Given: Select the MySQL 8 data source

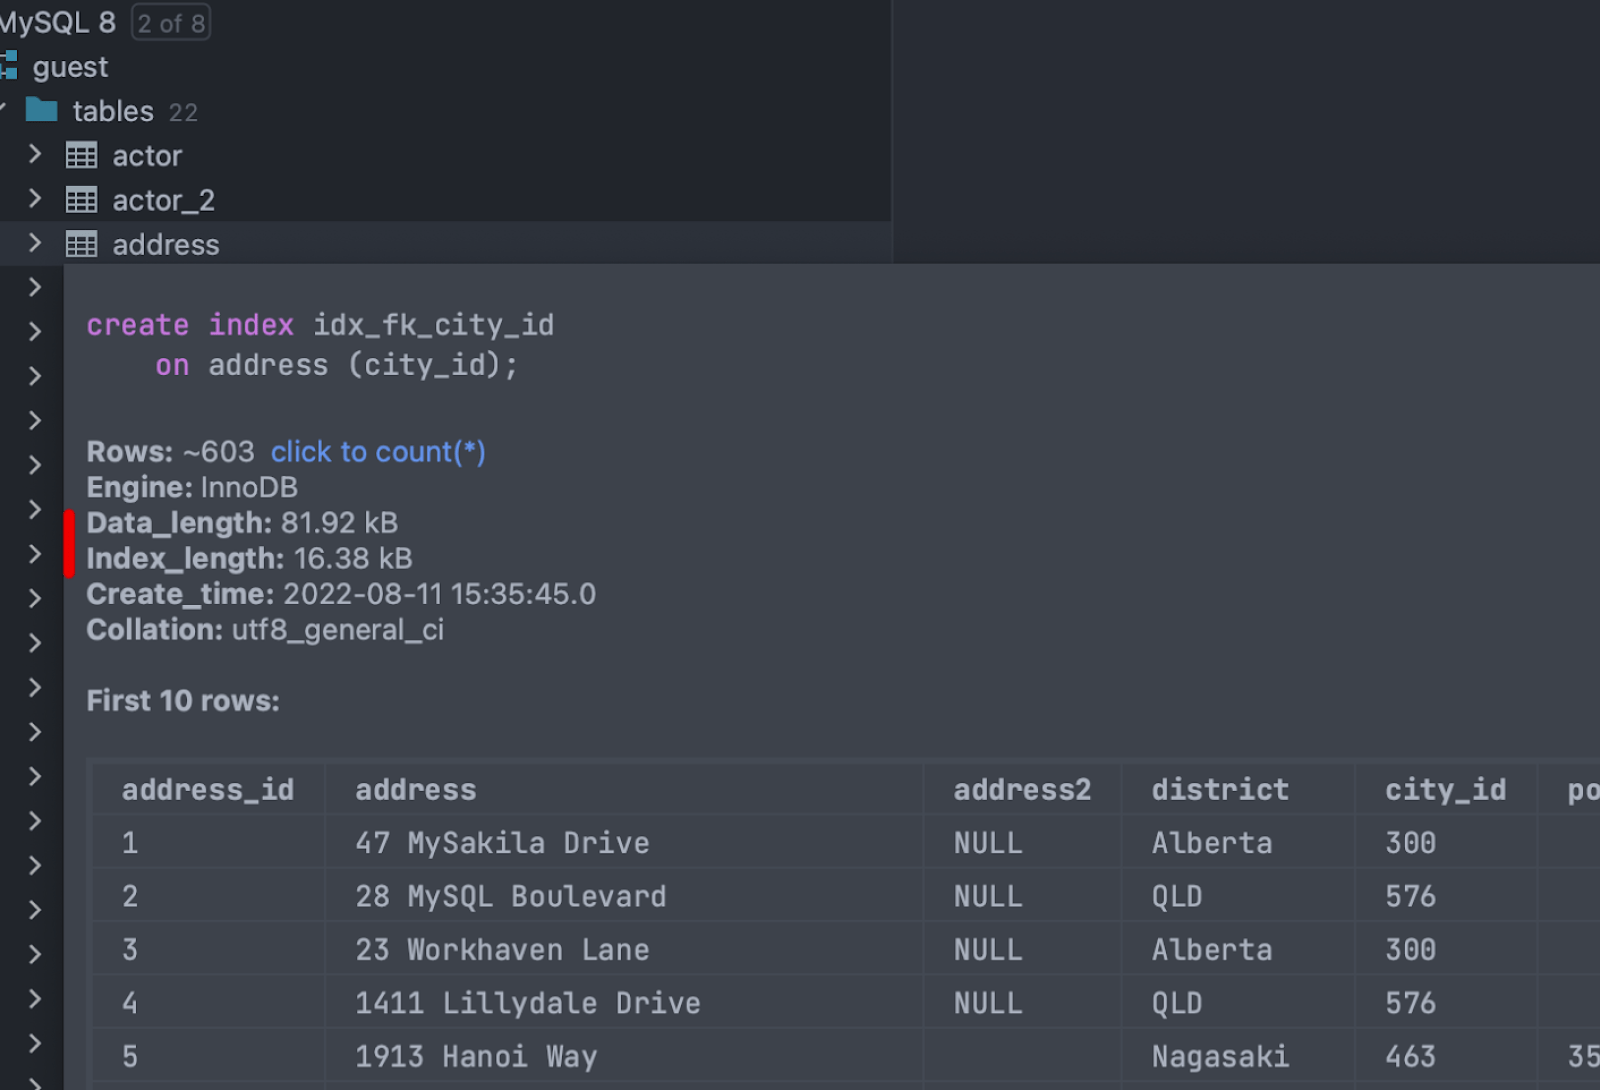Looking at the screenshot, I should pyautogui.click(x=57, y=22).
